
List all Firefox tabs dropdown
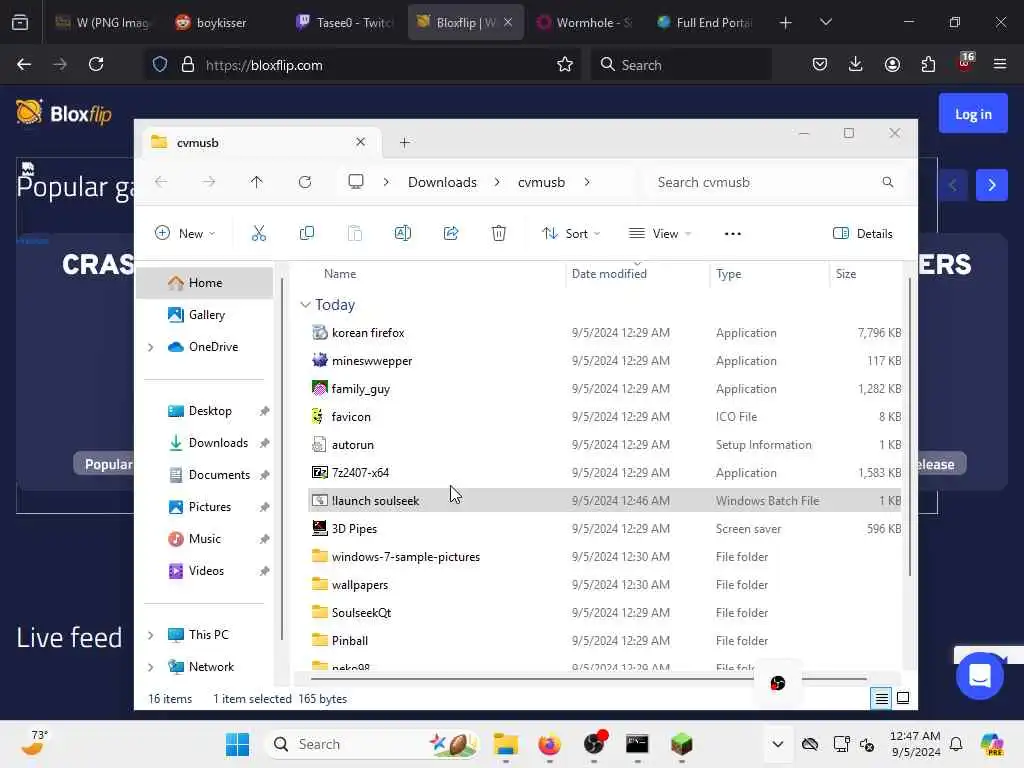pyautogui.click(x=825, y=22)
